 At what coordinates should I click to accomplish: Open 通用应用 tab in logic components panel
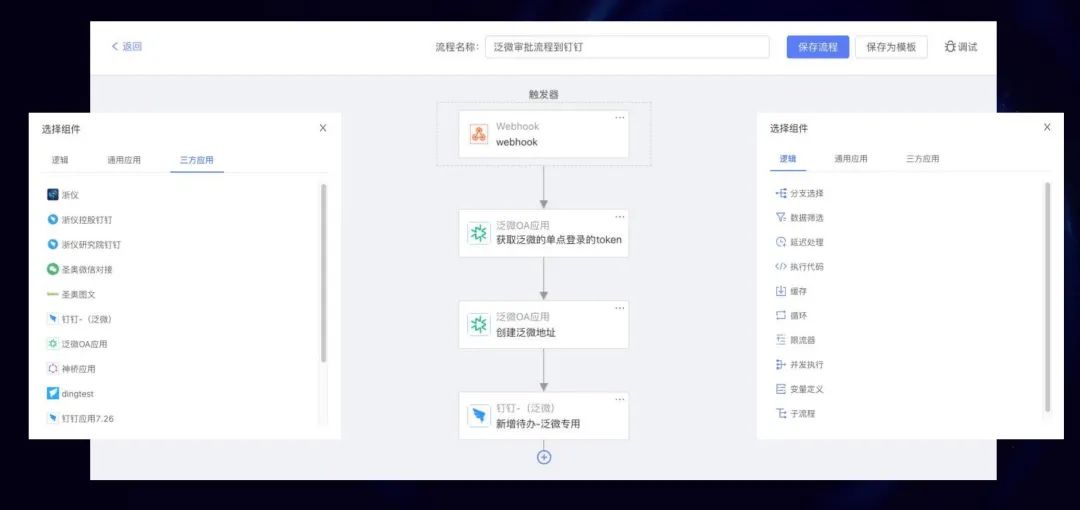click(x=851, y=159)
